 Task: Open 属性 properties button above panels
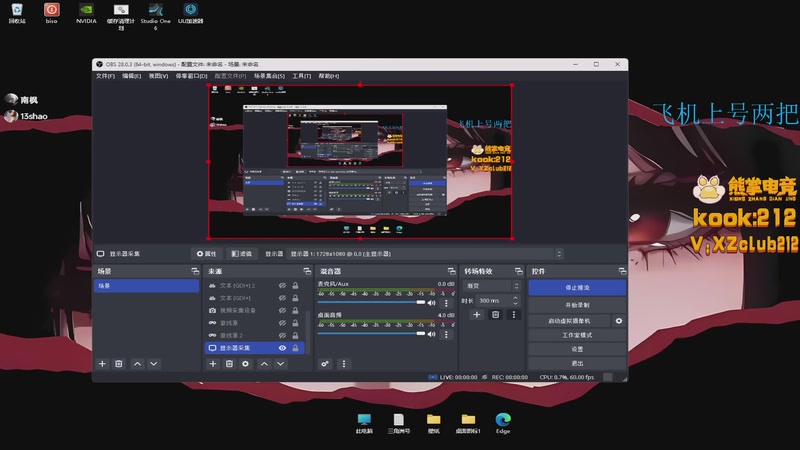pos(206,254)
